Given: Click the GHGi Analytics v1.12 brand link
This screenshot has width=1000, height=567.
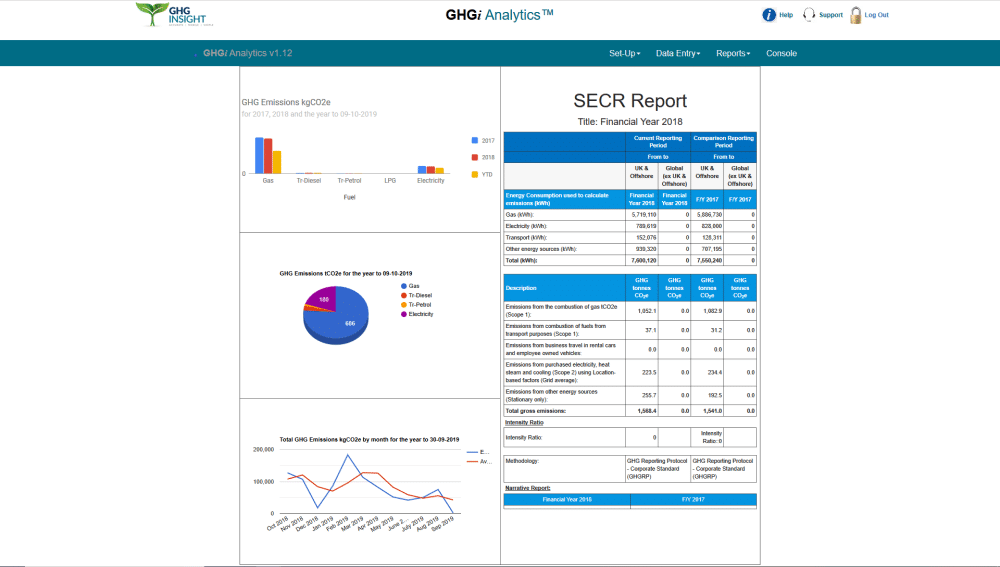Looking at the screenshot, I should pos(247,53).
